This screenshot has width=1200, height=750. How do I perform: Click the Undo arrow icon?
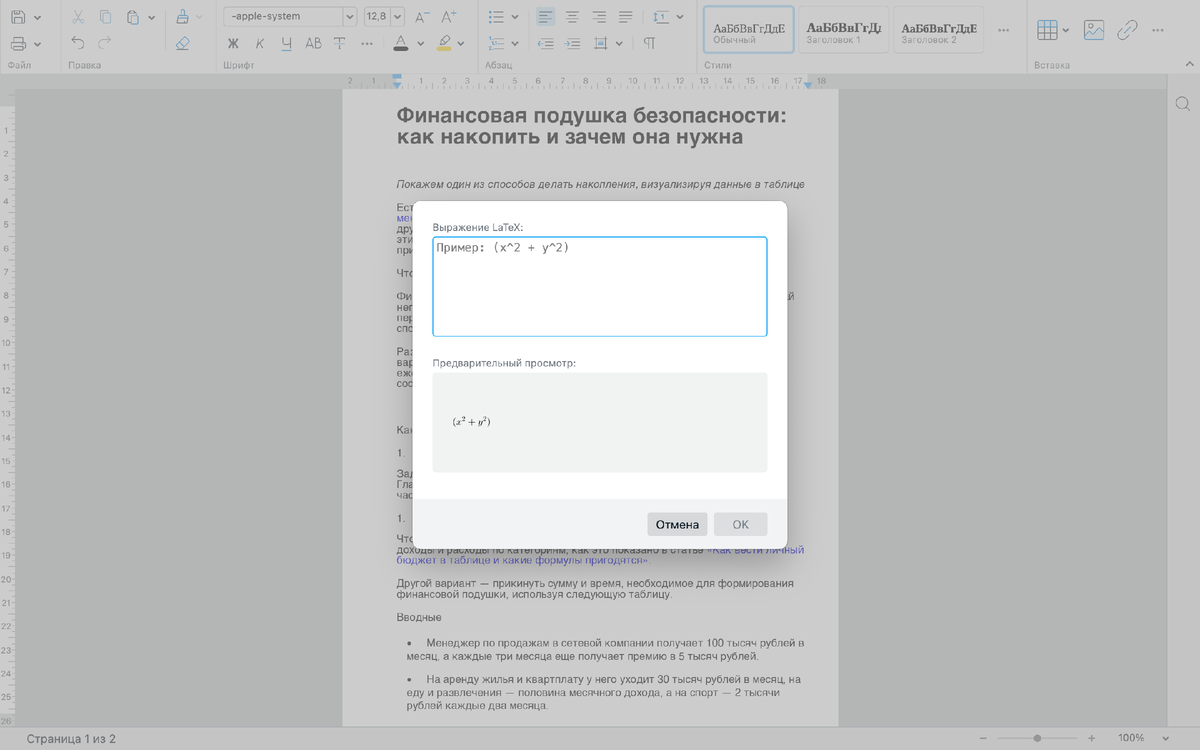(78, 44)
